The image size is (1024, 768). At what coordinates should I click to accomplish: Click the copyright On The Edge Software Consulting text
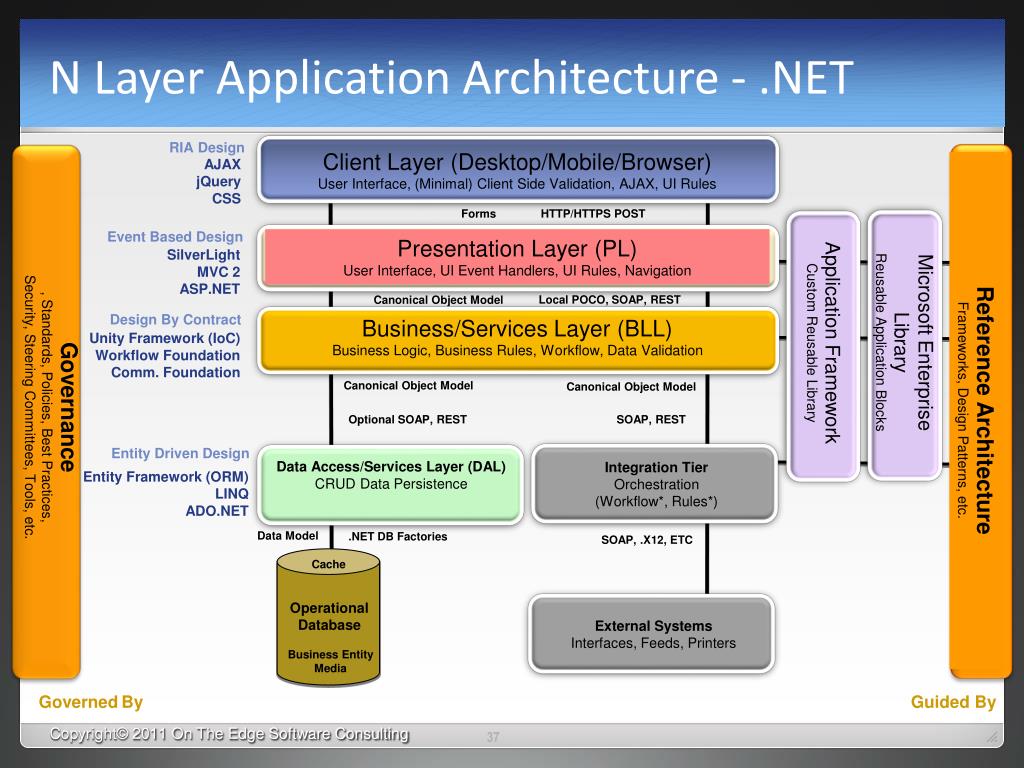[x=229, y=734]
